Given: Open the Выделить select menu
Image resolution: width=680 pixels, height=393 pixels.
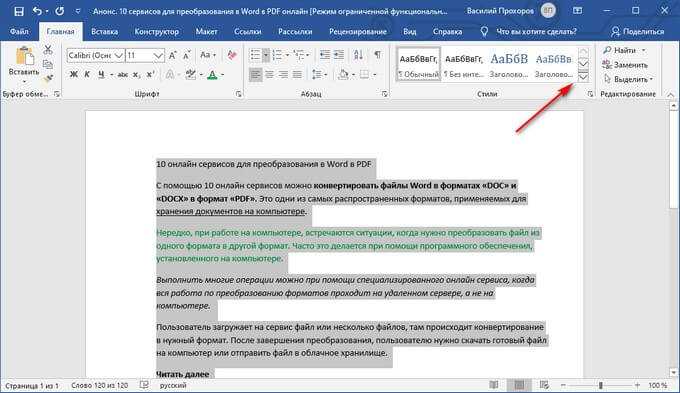Looking at the screenshot, I should tap(628, 79).
